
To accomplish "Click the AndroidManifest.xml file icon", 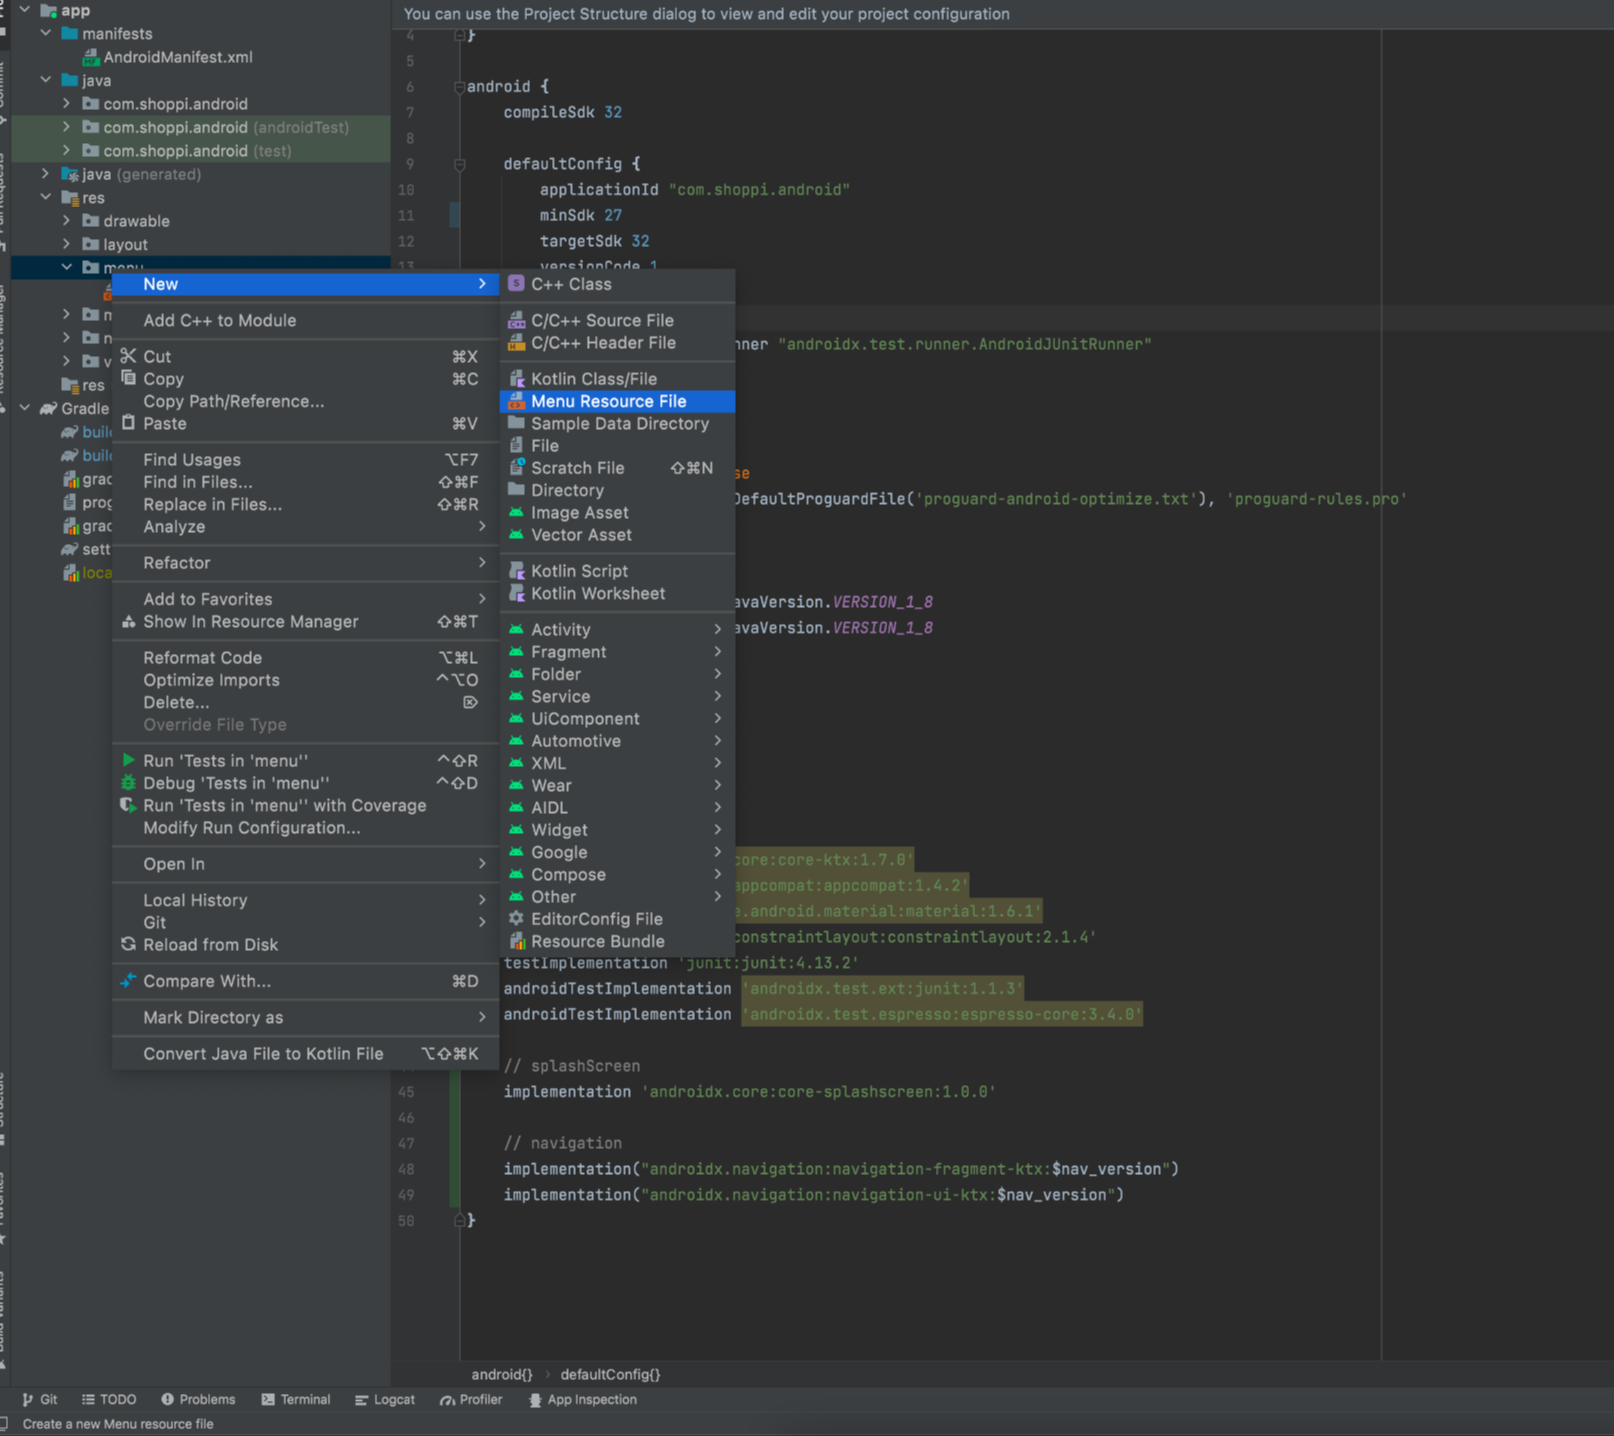I will pos(91,57).
